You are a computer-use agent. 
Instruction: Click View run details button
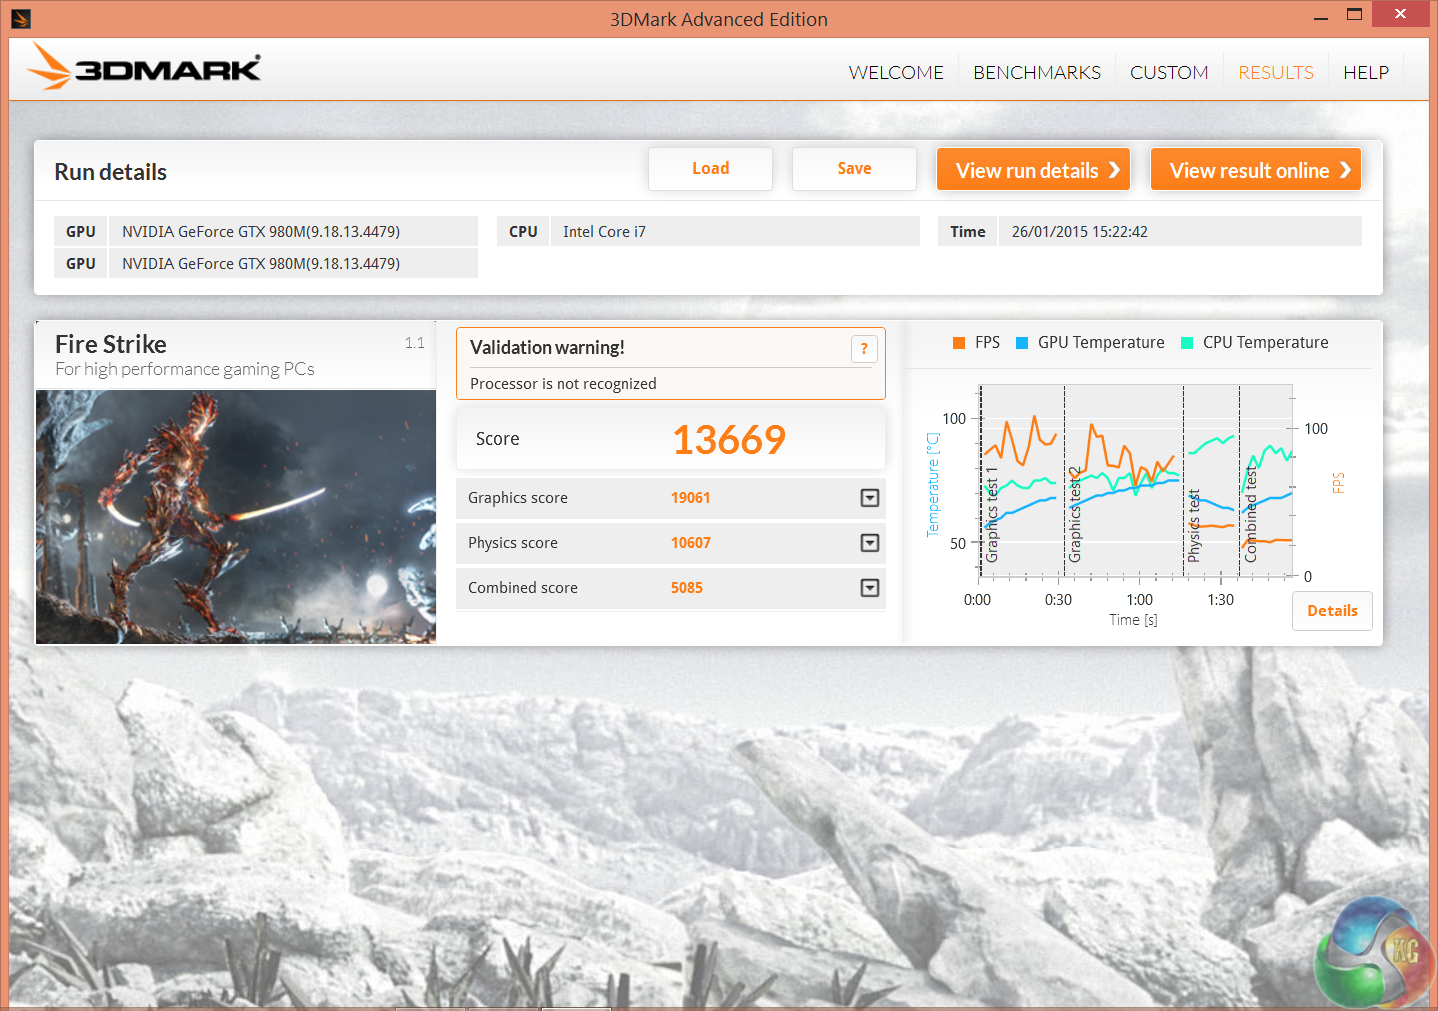pyautogui.click(x=1034, y=170)
